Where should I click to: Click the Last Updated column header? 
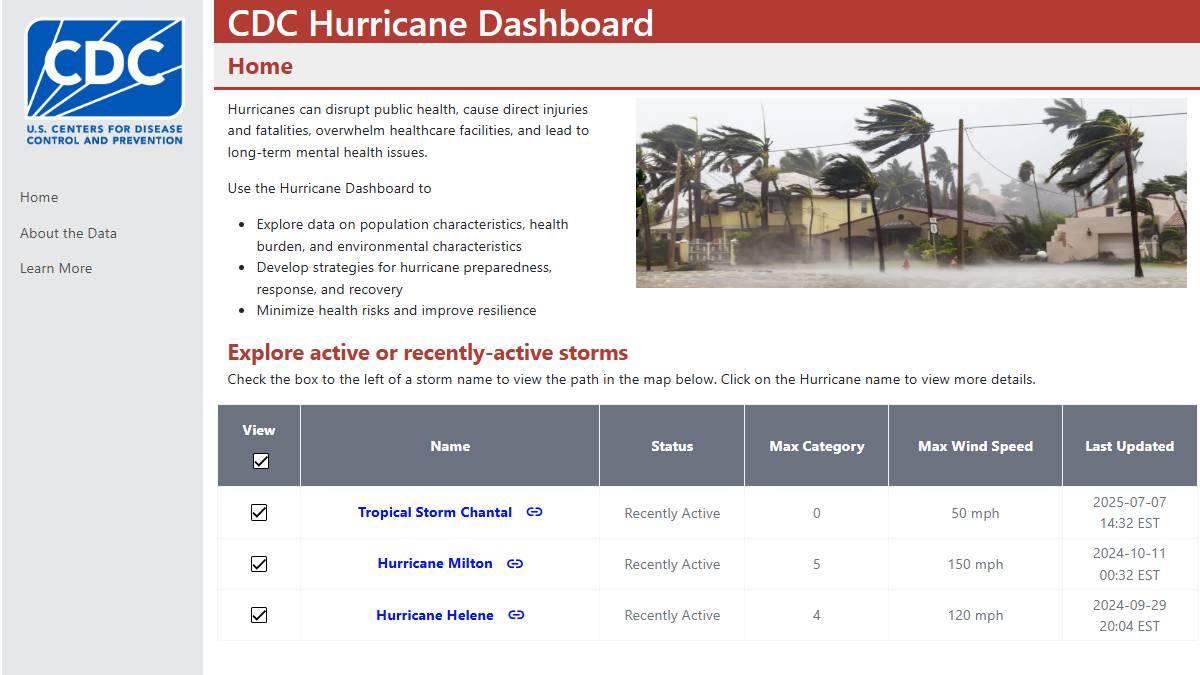(x=1129, y=446)
